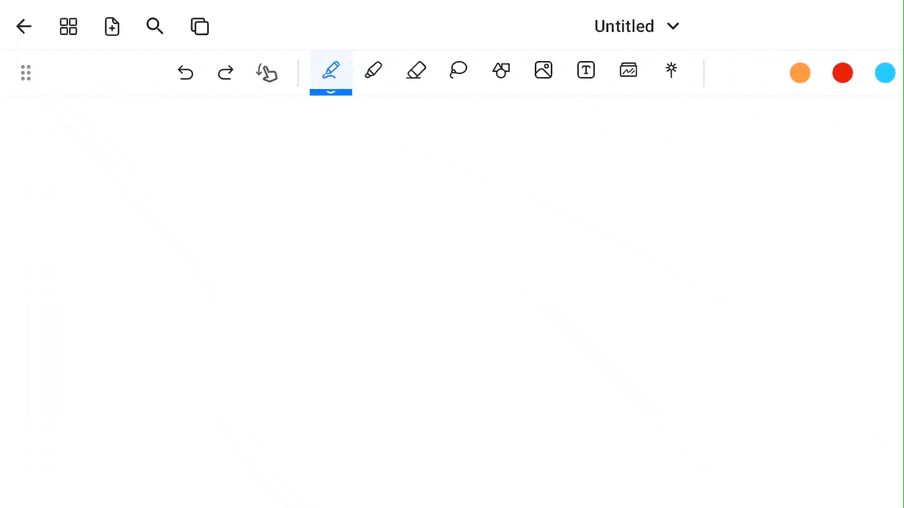The image size is (904, 508).
Task: Open the multi-window pages icon
Action: (199, 27)
